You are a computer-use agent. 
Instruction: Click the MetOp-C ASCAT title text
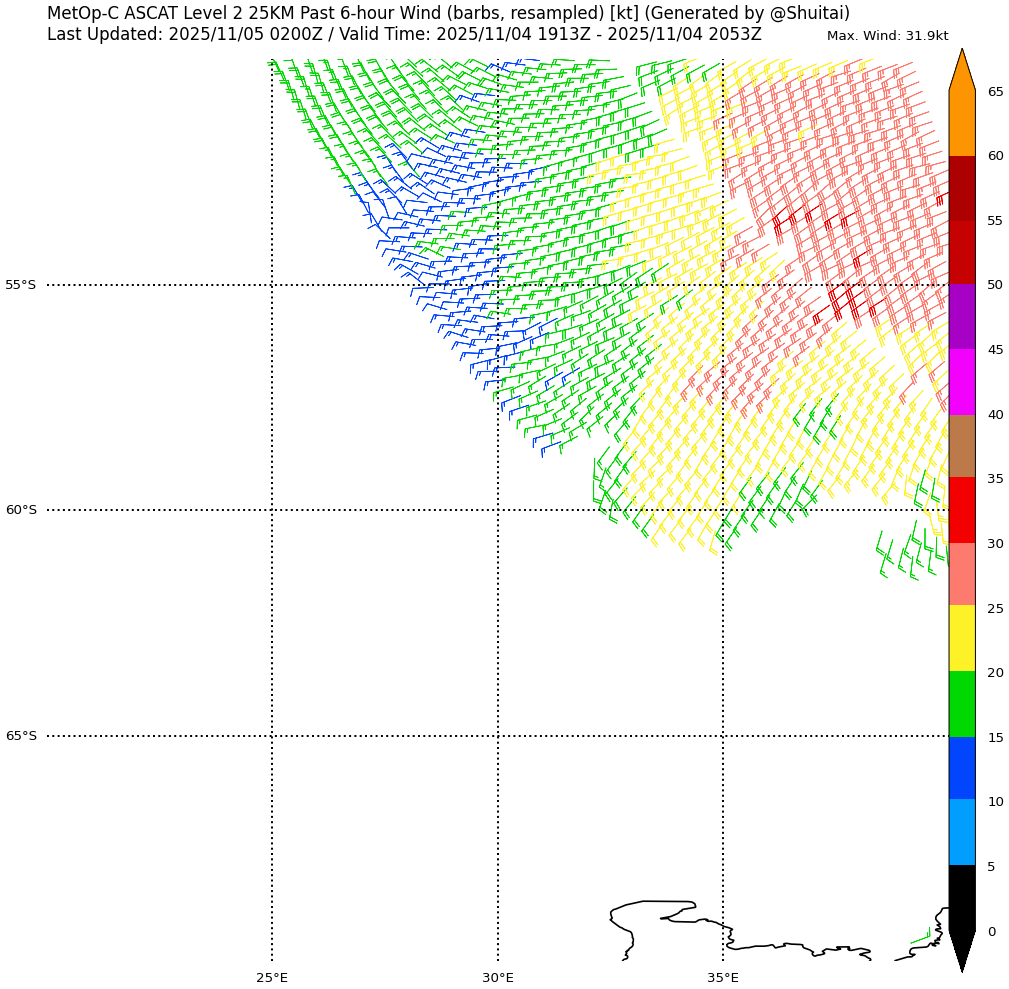(448, 13)
